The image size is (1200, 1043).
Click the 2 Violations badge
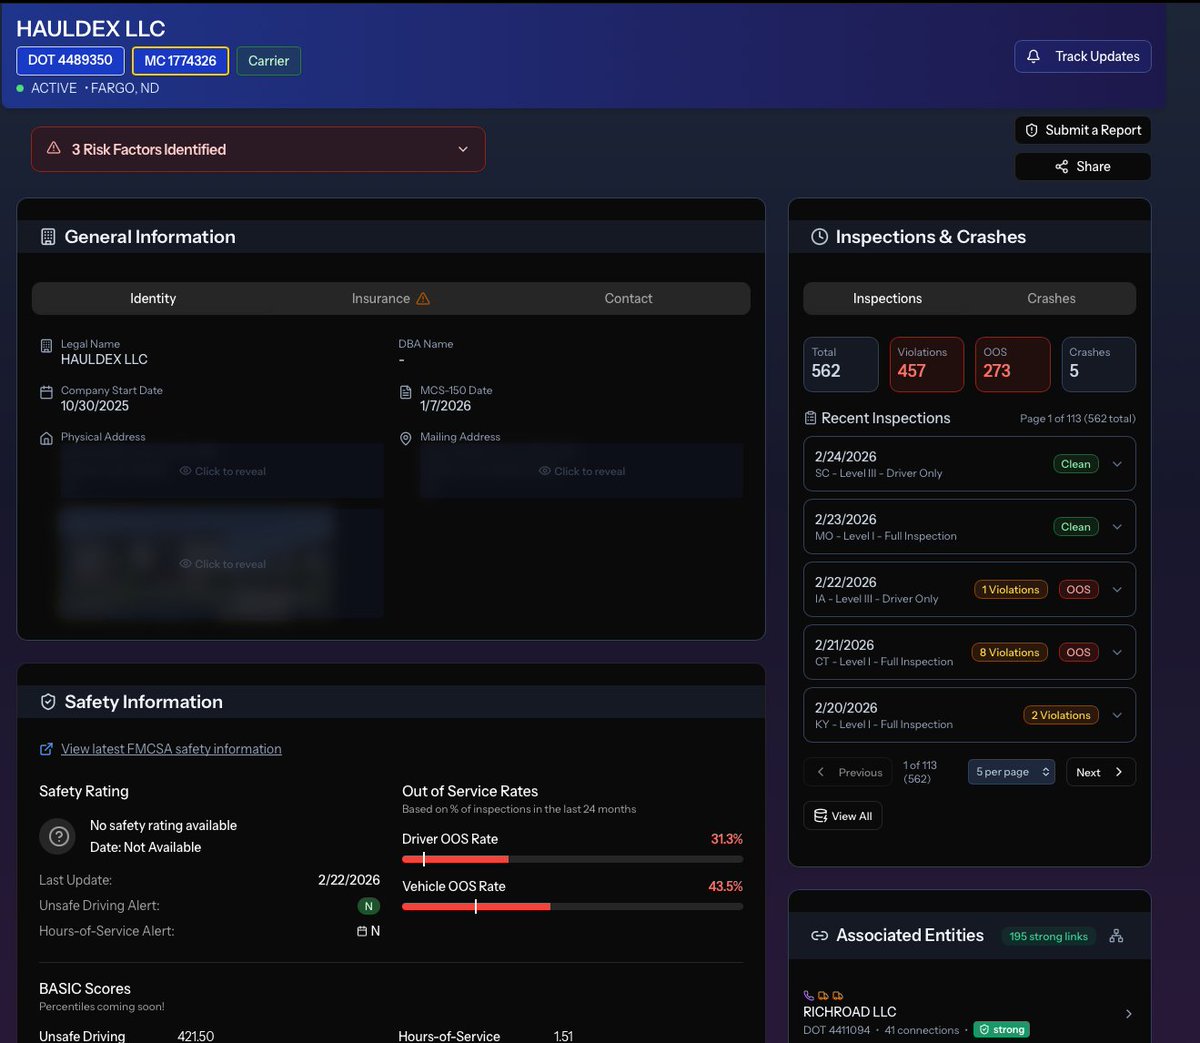click(x=1061, y=715)
